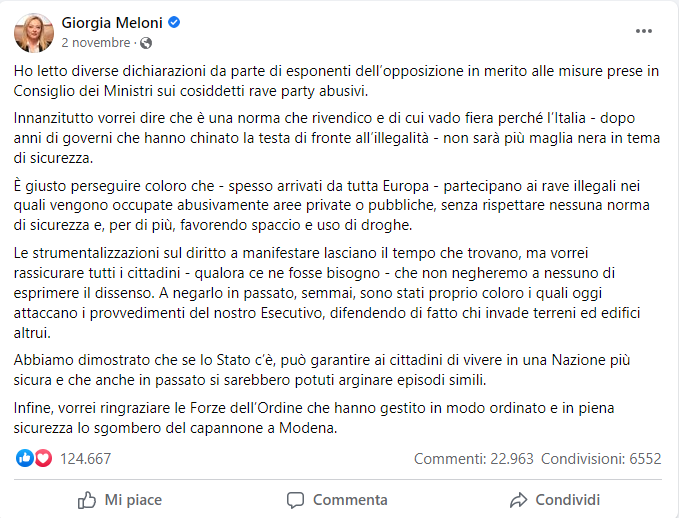Image resolution: width=679 pixels, height=518 pixels.
Task: Select the 'Condividi' share label
Action: point(567,499)
